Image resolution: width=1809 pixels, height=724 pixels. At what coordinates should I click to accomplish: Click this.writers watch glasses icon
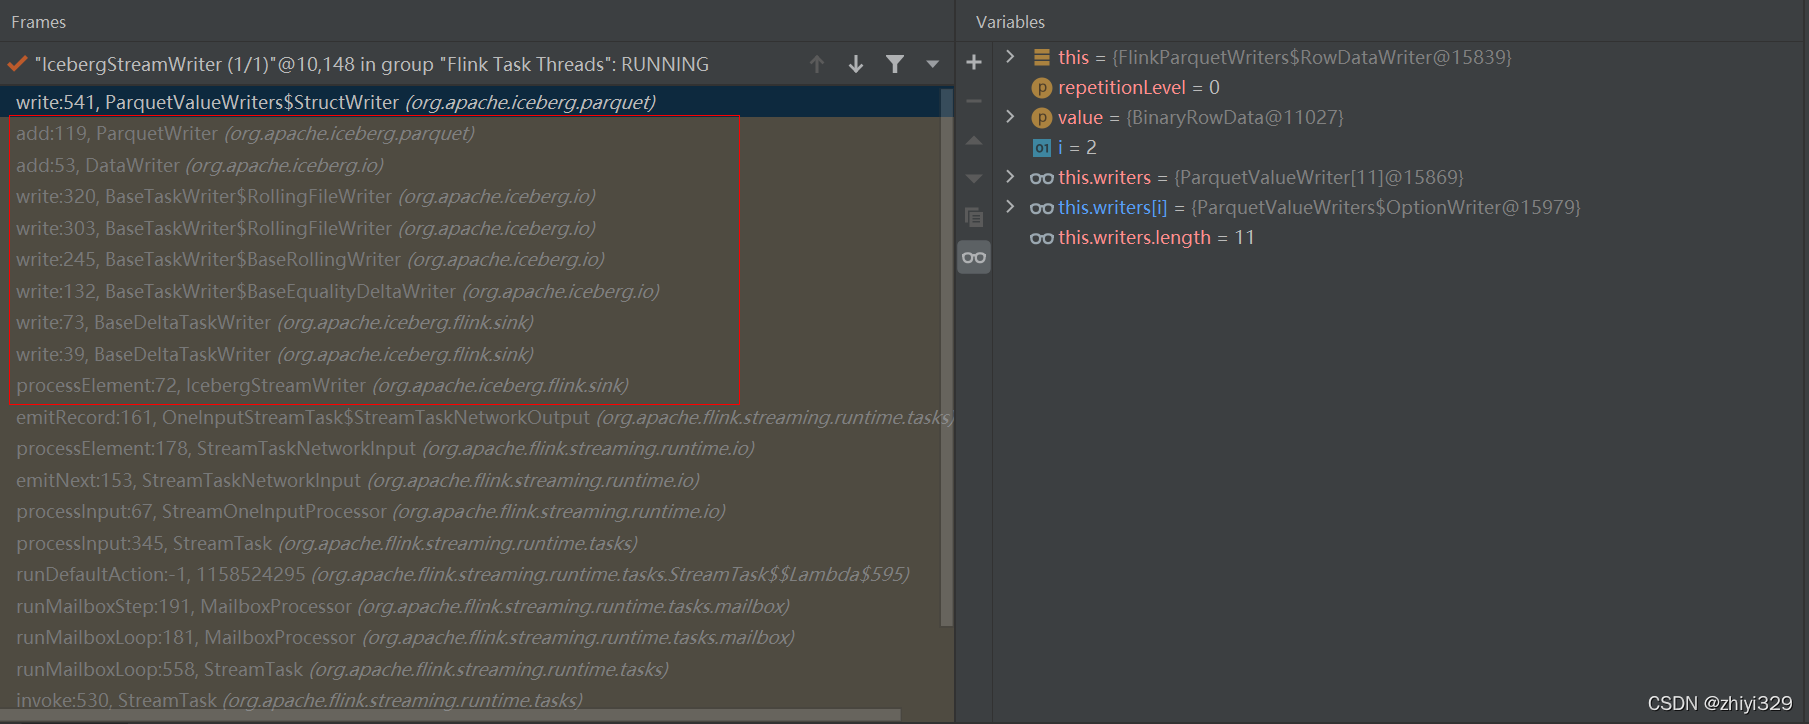[x=1042, y=178]
